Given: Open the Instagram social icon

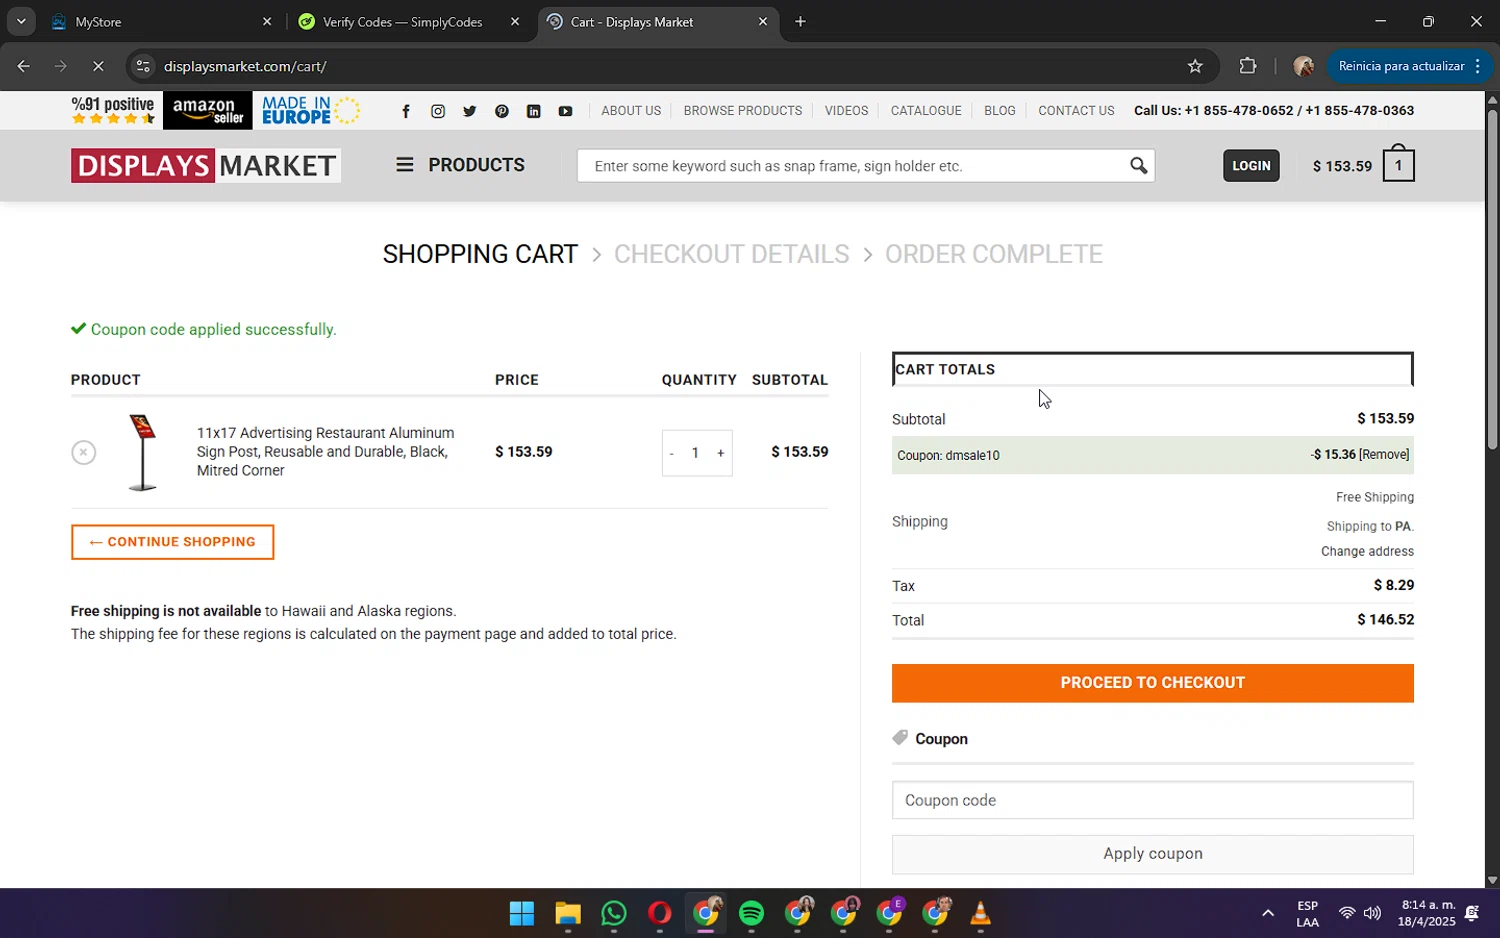Looking at the screenshot, I should click(437, 111).
